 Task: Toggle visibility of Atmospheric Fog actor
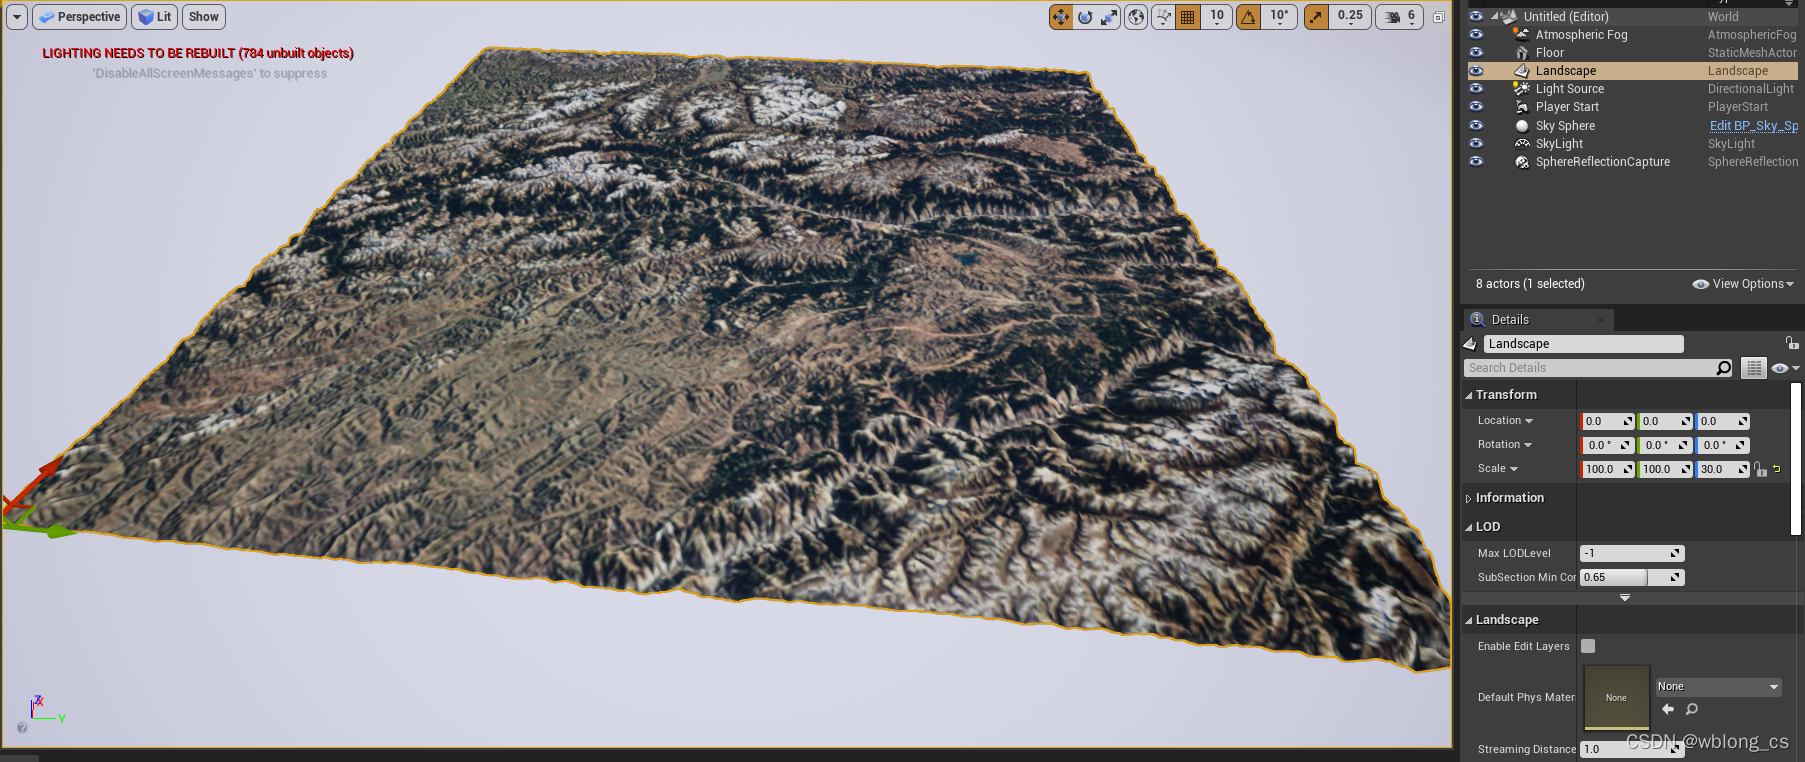tap(1476, 34)
